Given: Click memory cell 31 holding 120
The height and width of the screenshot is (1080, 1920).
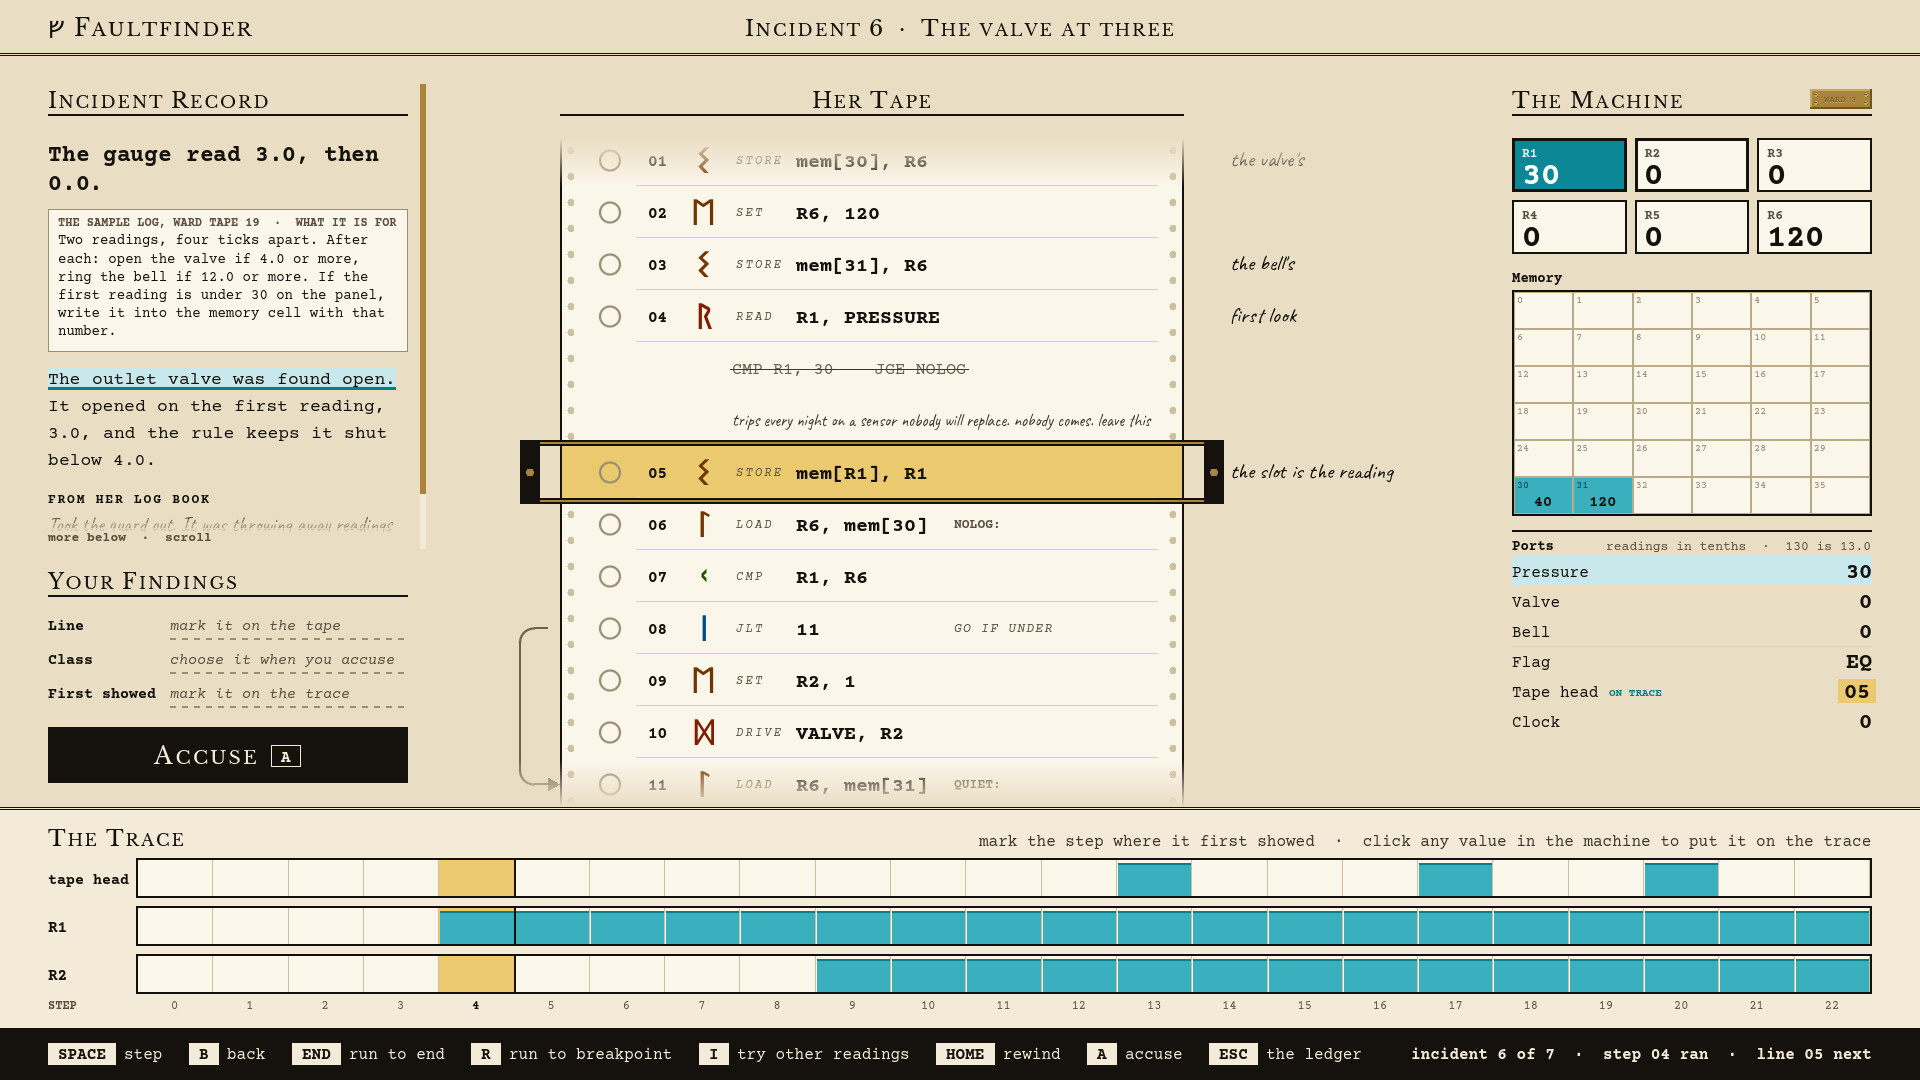Looking at the screenshot, I should click(1602, 495).
